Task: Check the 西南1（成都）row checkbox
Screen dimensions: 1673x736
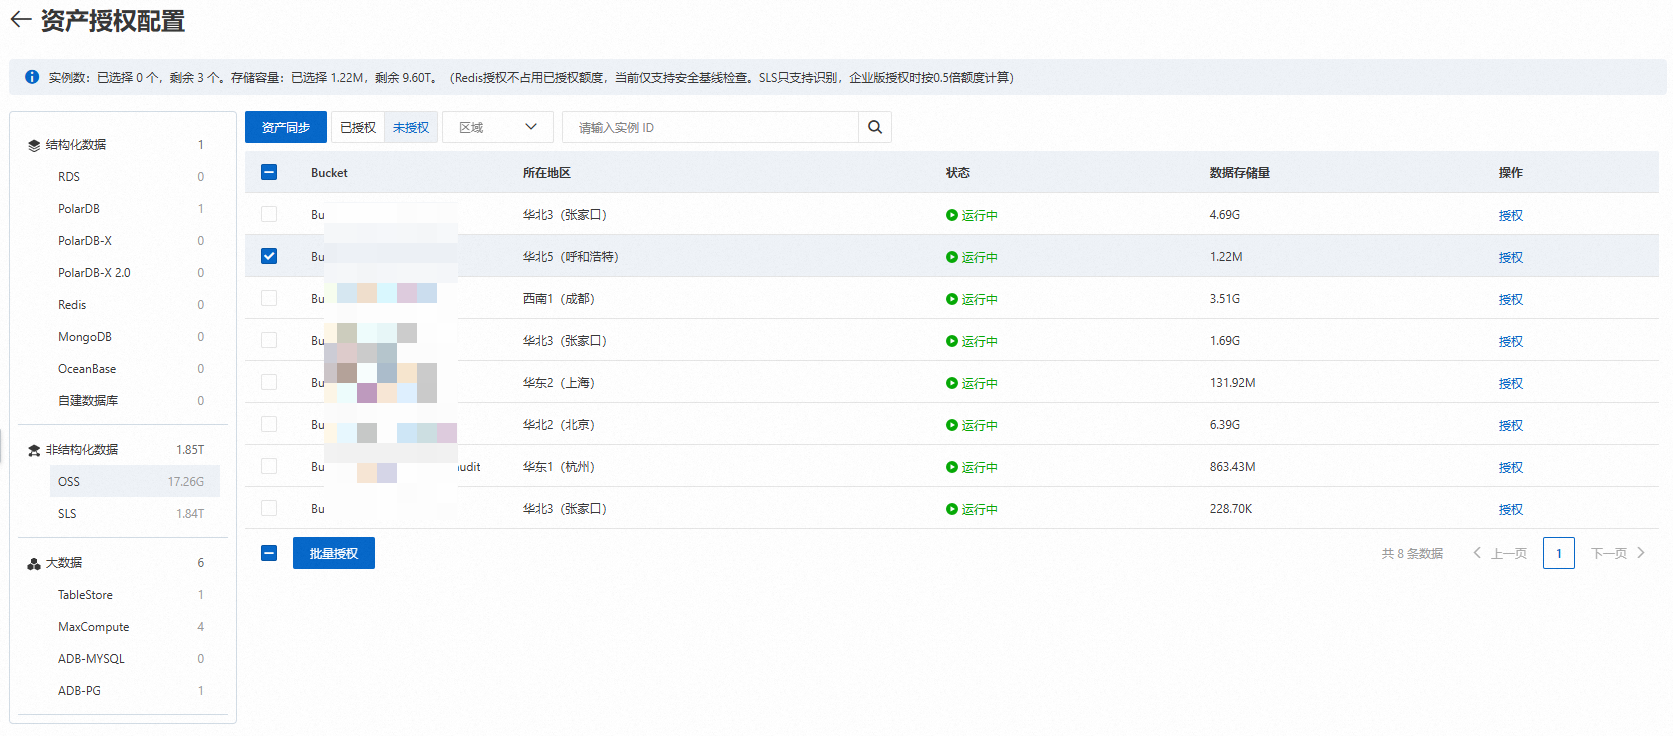Action: click(x=269, y=298)
